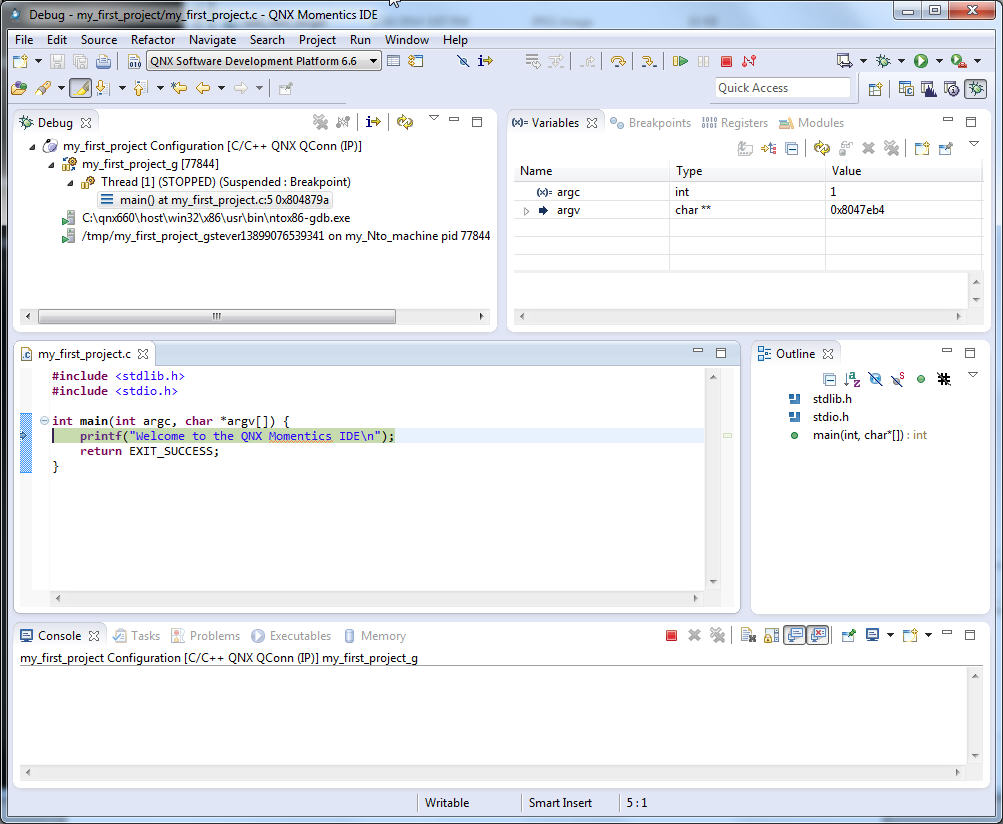Viewport: 1003px width, 824px height.
Task: Collapse main function fold marker in editor
Action: coord(43,421)
